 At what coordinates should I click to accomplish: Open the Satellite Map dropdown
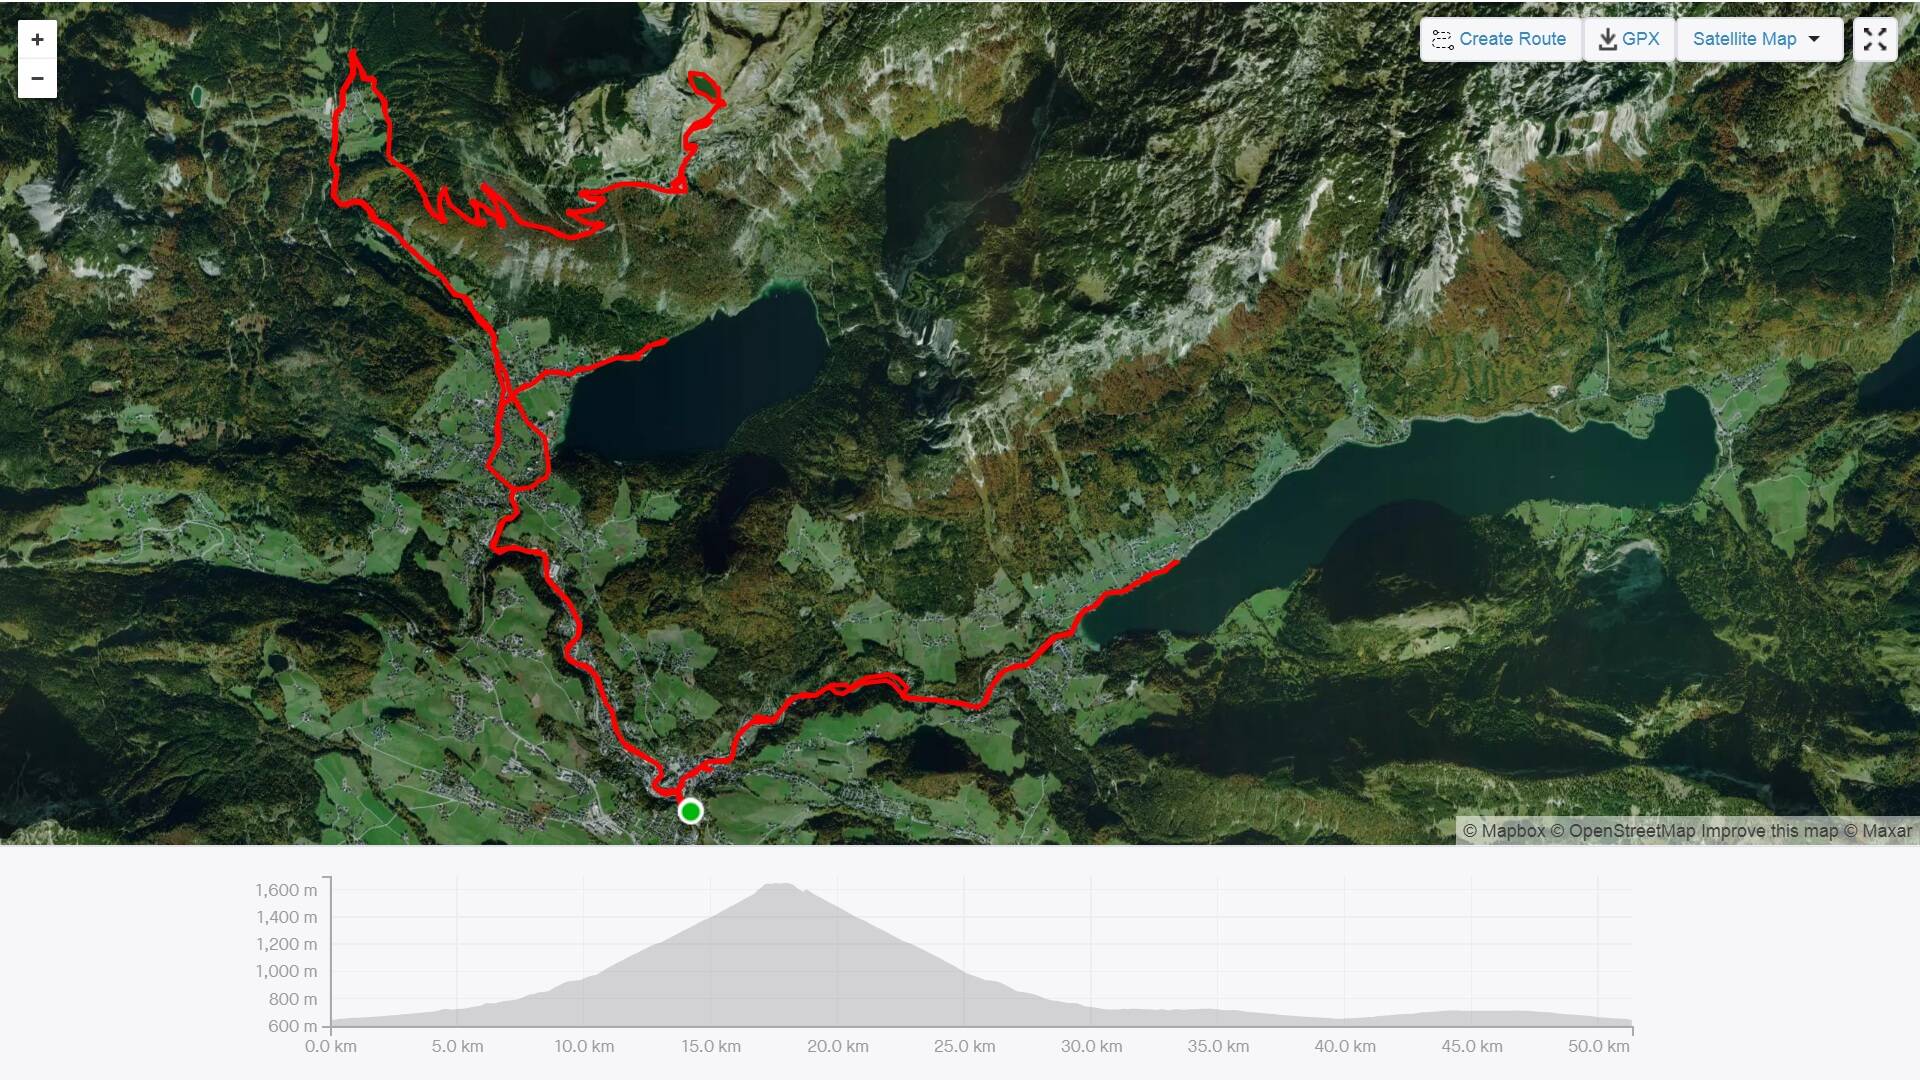point(1759,40)
